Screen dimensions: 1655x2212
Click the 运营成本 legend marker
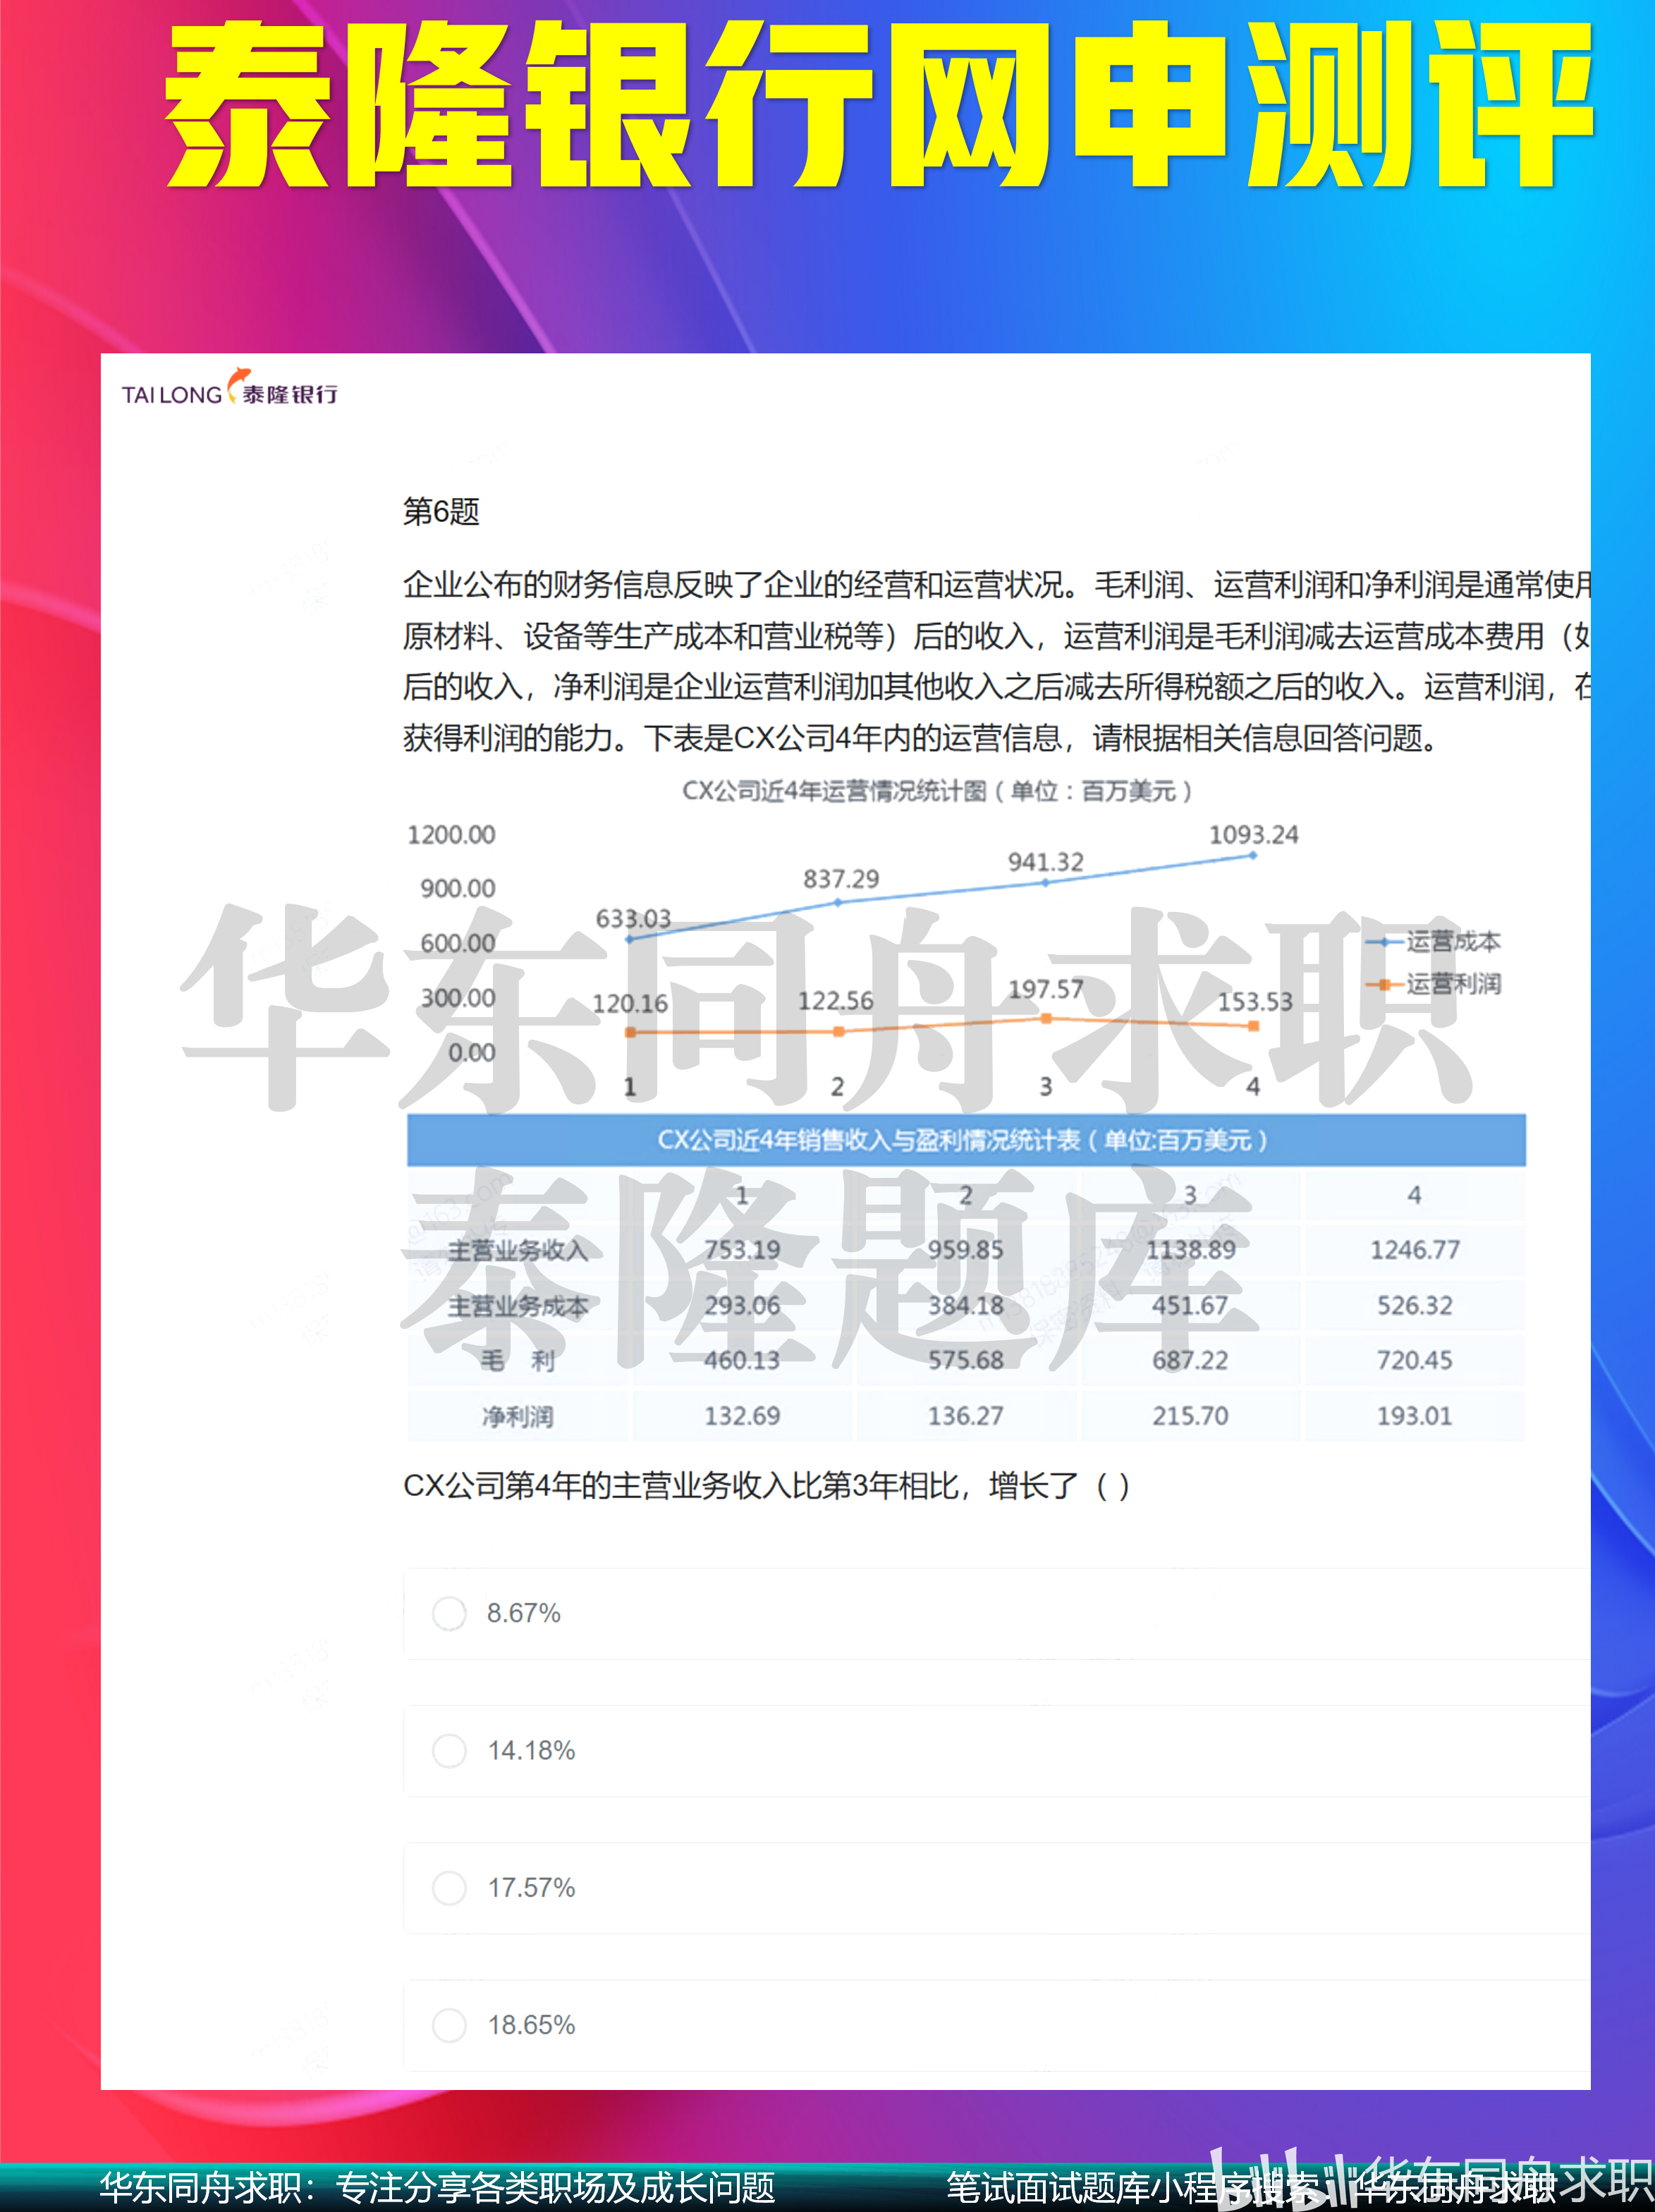click(x=1385, y=942)
